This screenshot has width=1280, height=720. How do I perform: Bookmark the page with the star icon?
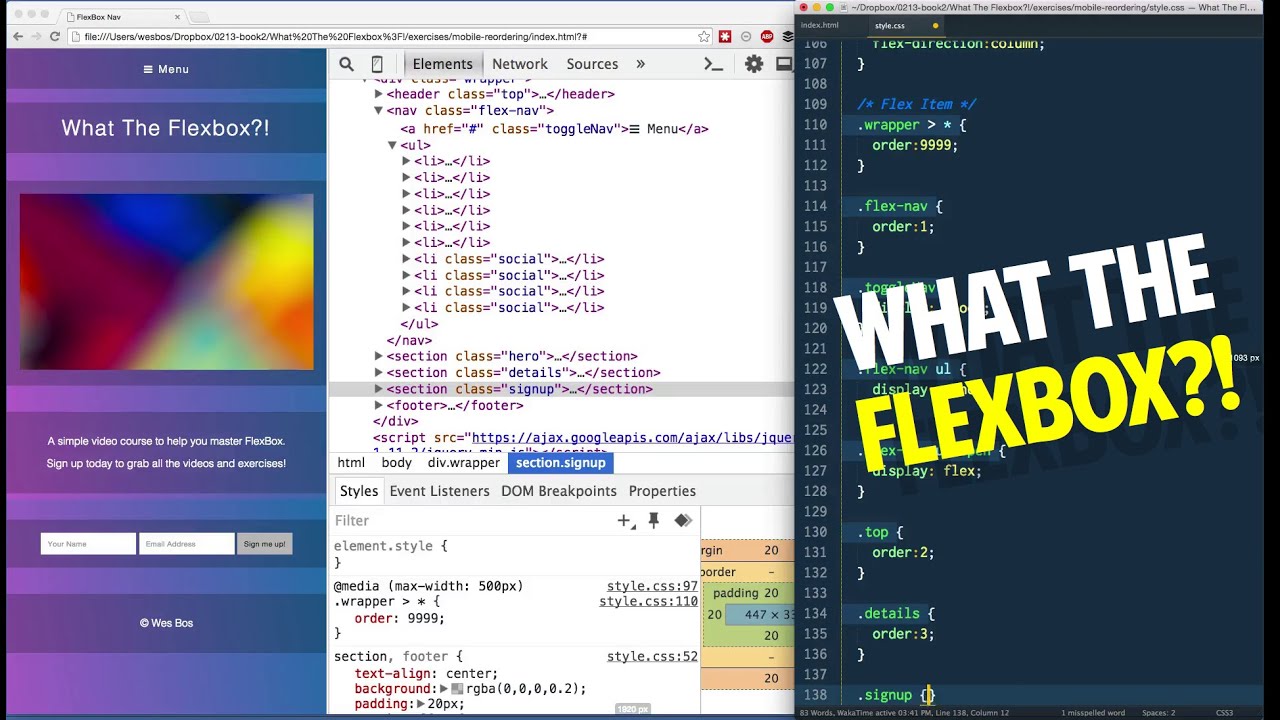point(704,37)
